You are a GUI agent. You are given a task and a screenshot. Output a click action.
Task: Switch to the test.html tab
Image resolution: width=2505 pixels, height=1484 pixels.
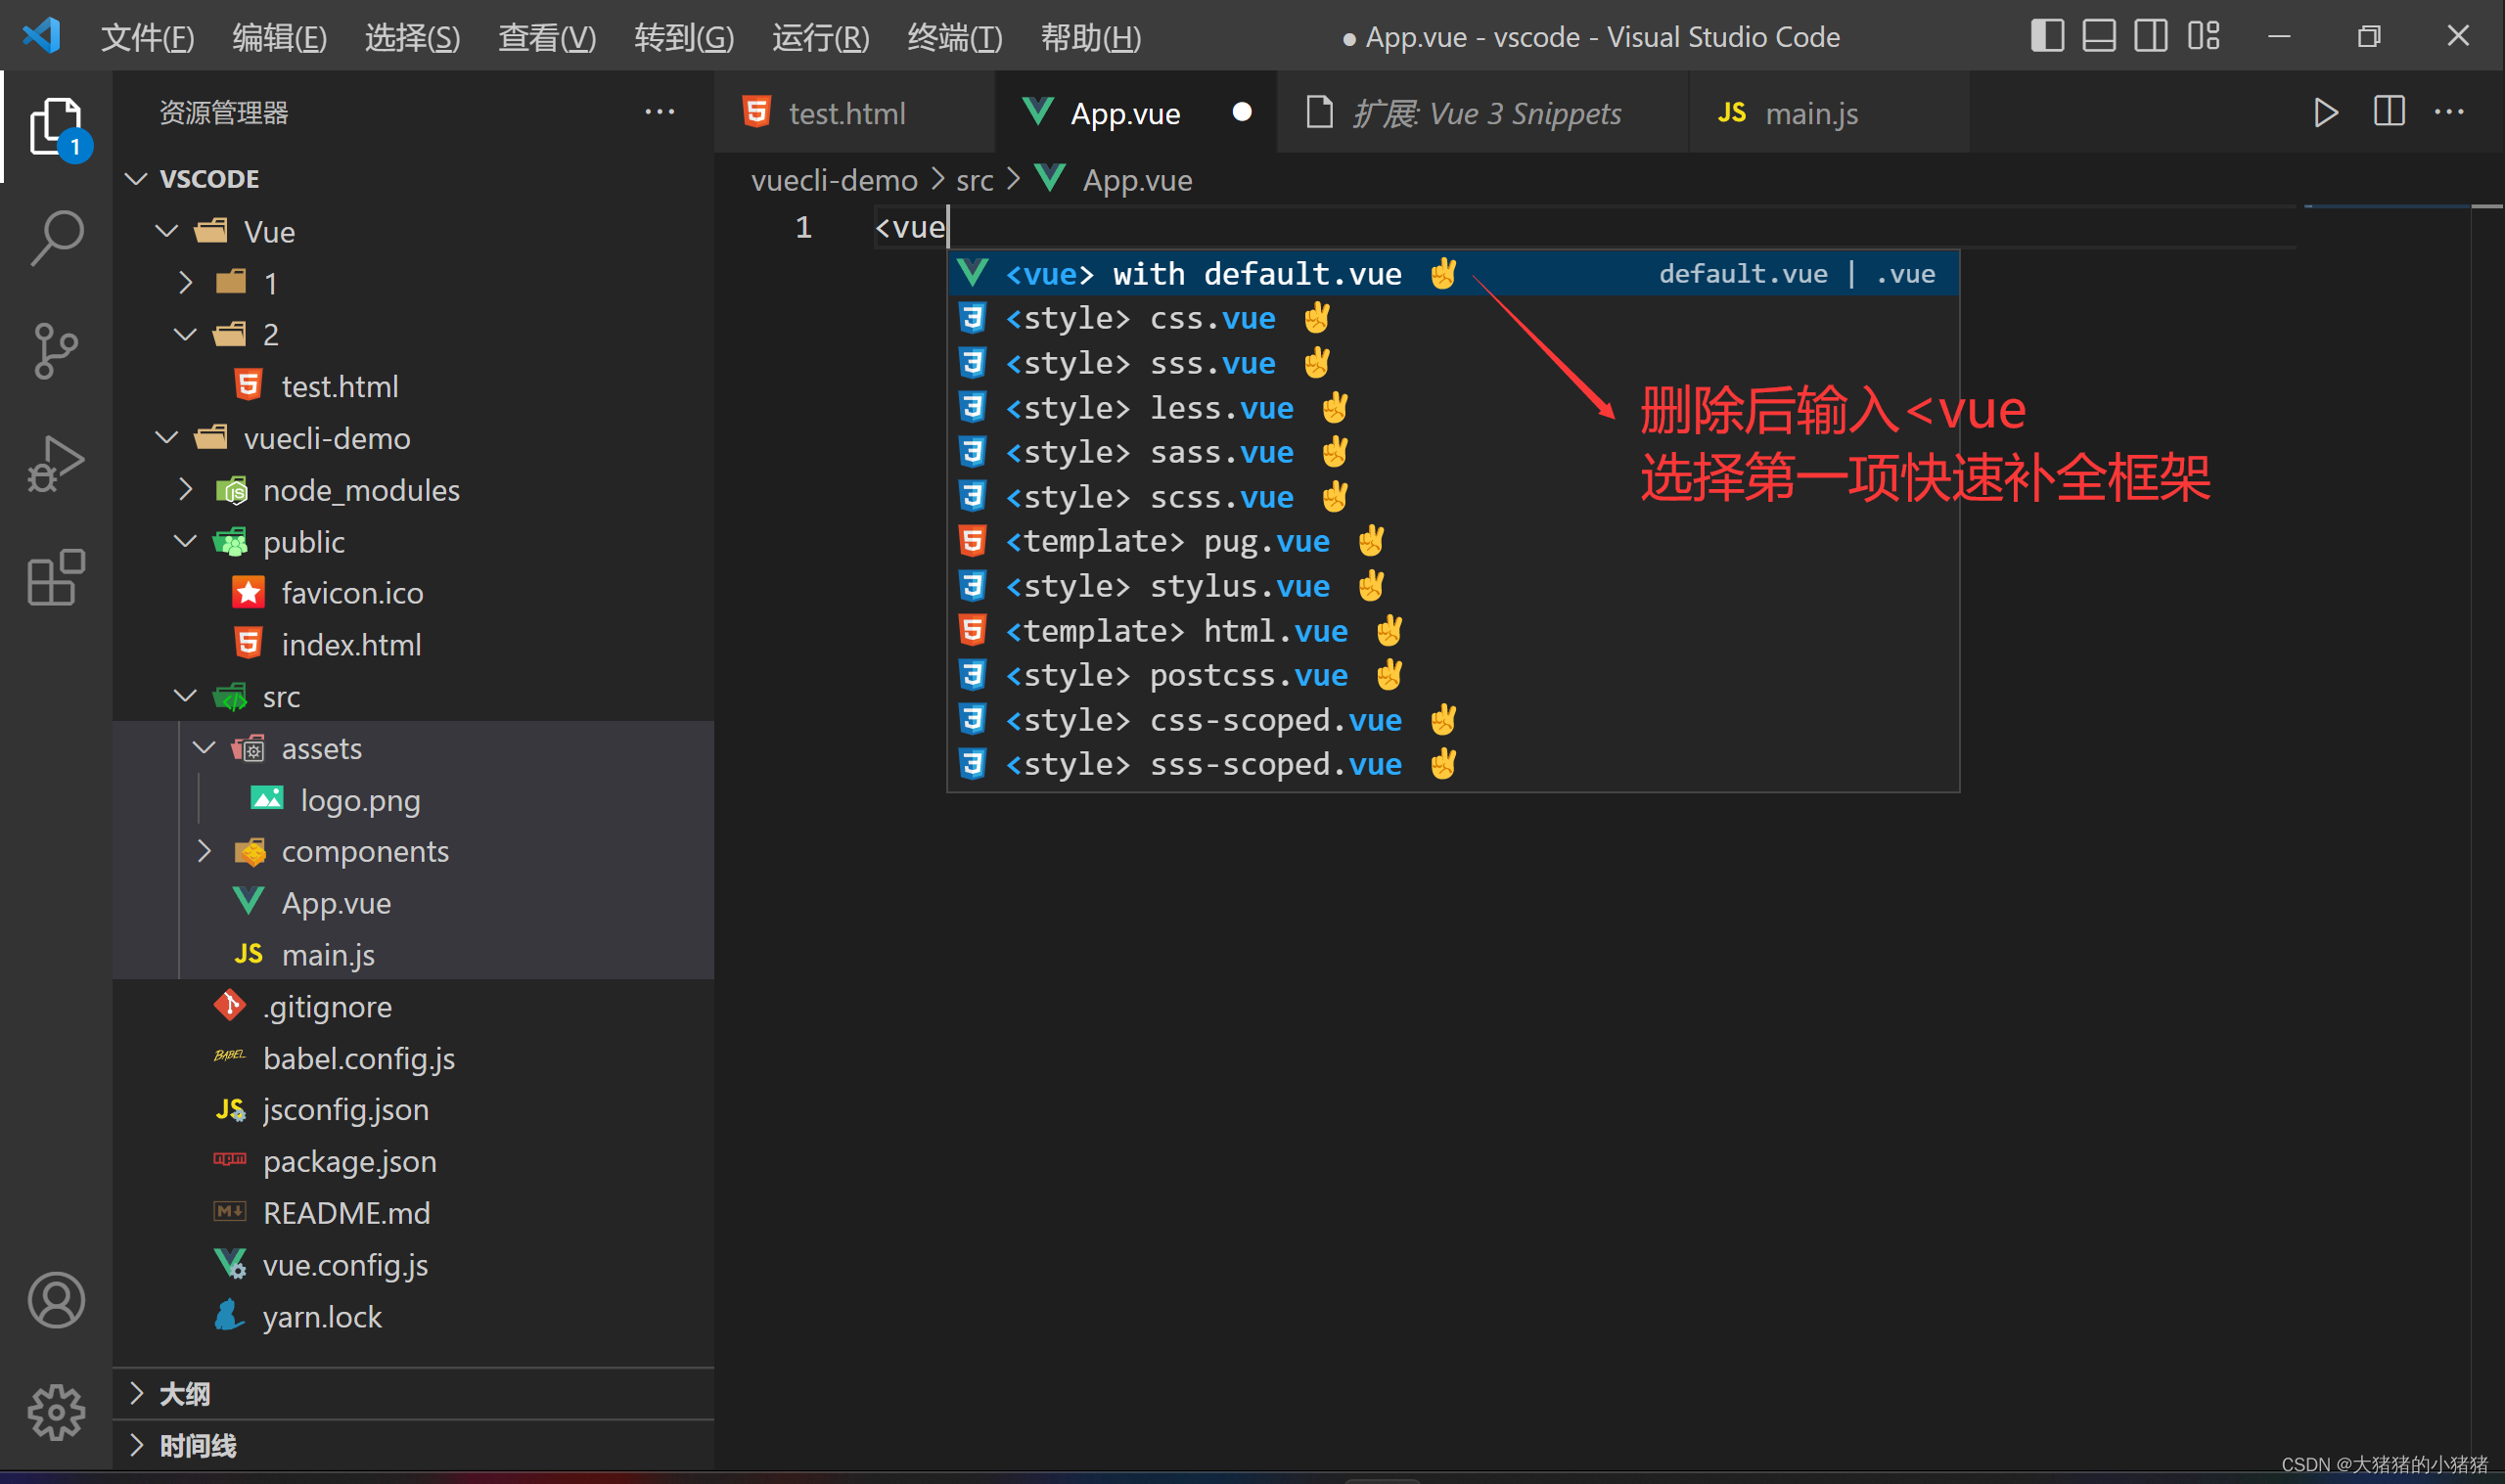(853, 112)
